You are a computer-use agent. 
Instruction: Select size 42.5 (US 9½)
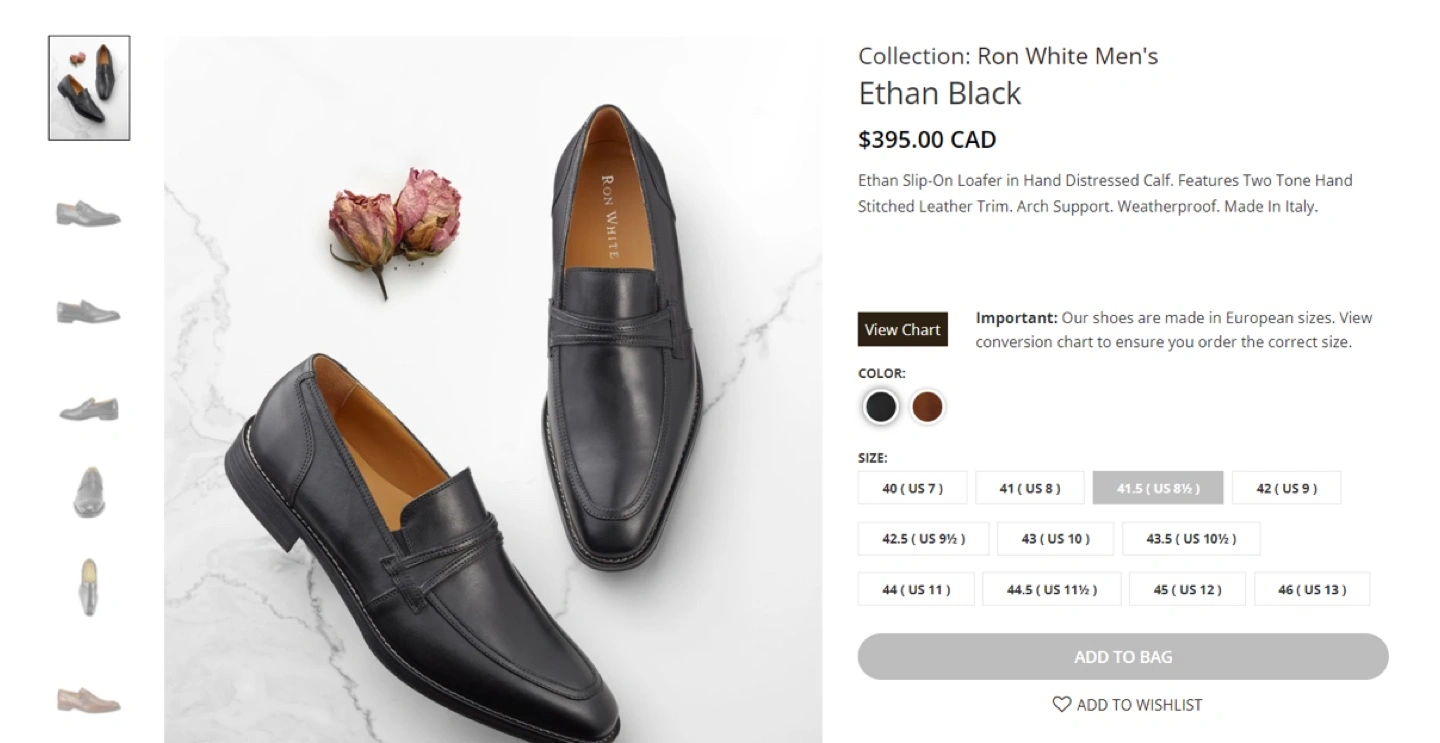coord(924,538)
